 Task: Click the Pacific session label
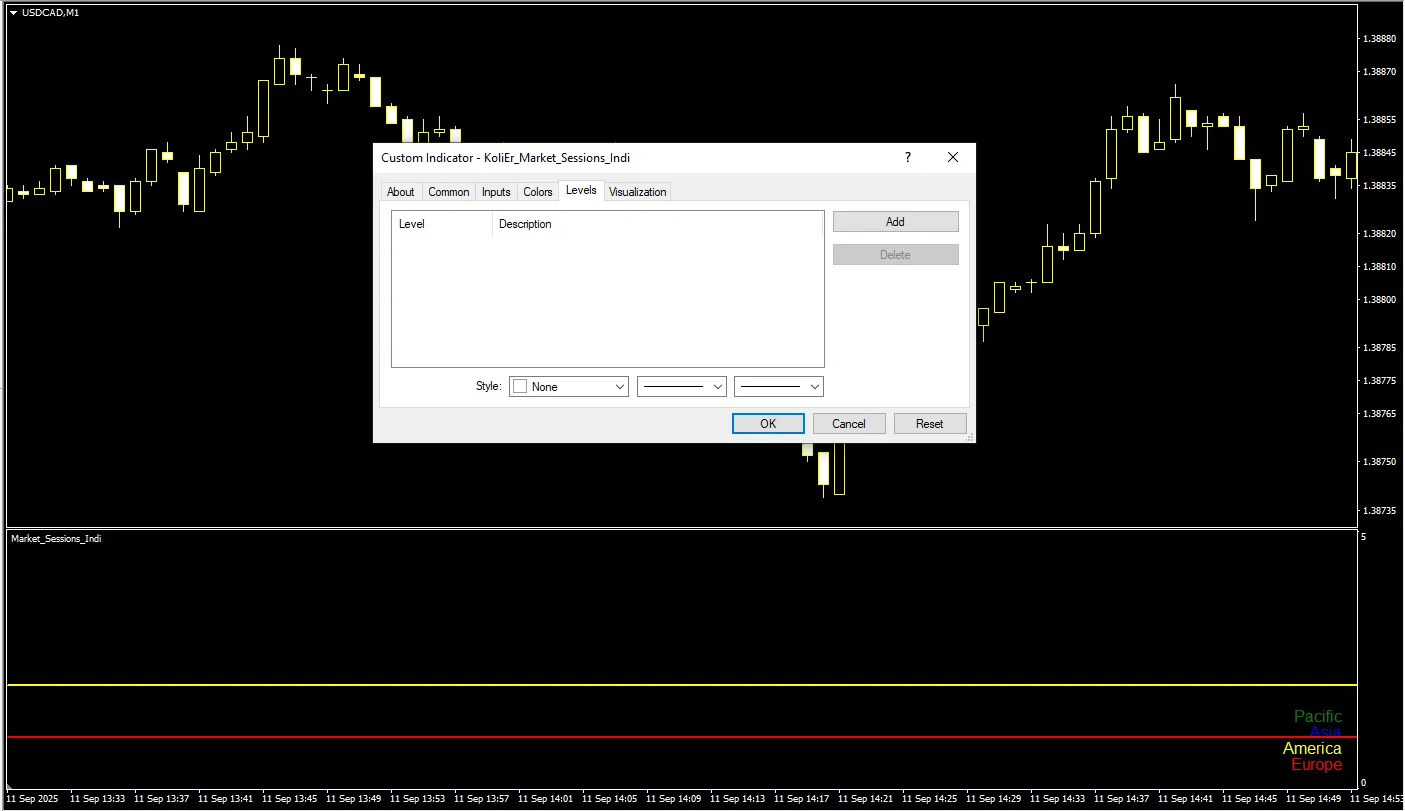(x=1318, y=716)
